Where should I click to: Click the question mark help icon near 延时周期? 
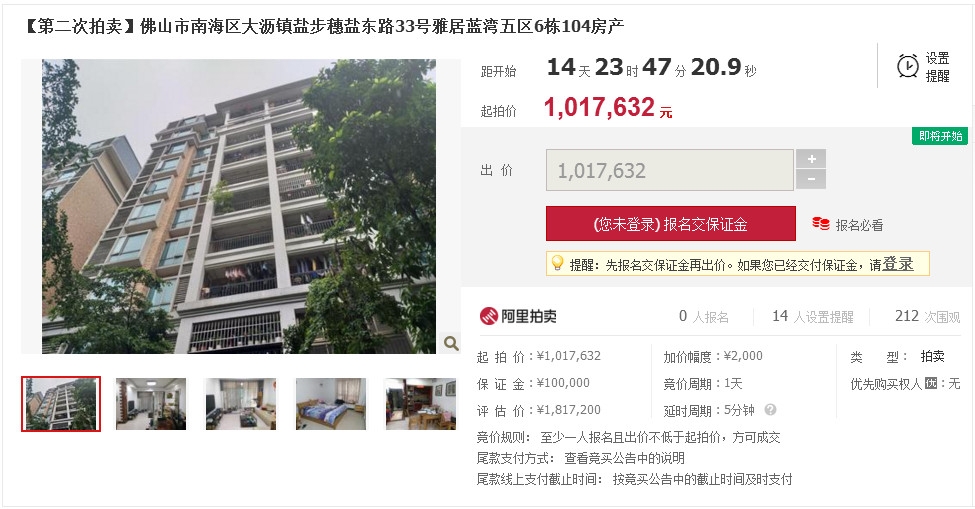pos(770,410)
